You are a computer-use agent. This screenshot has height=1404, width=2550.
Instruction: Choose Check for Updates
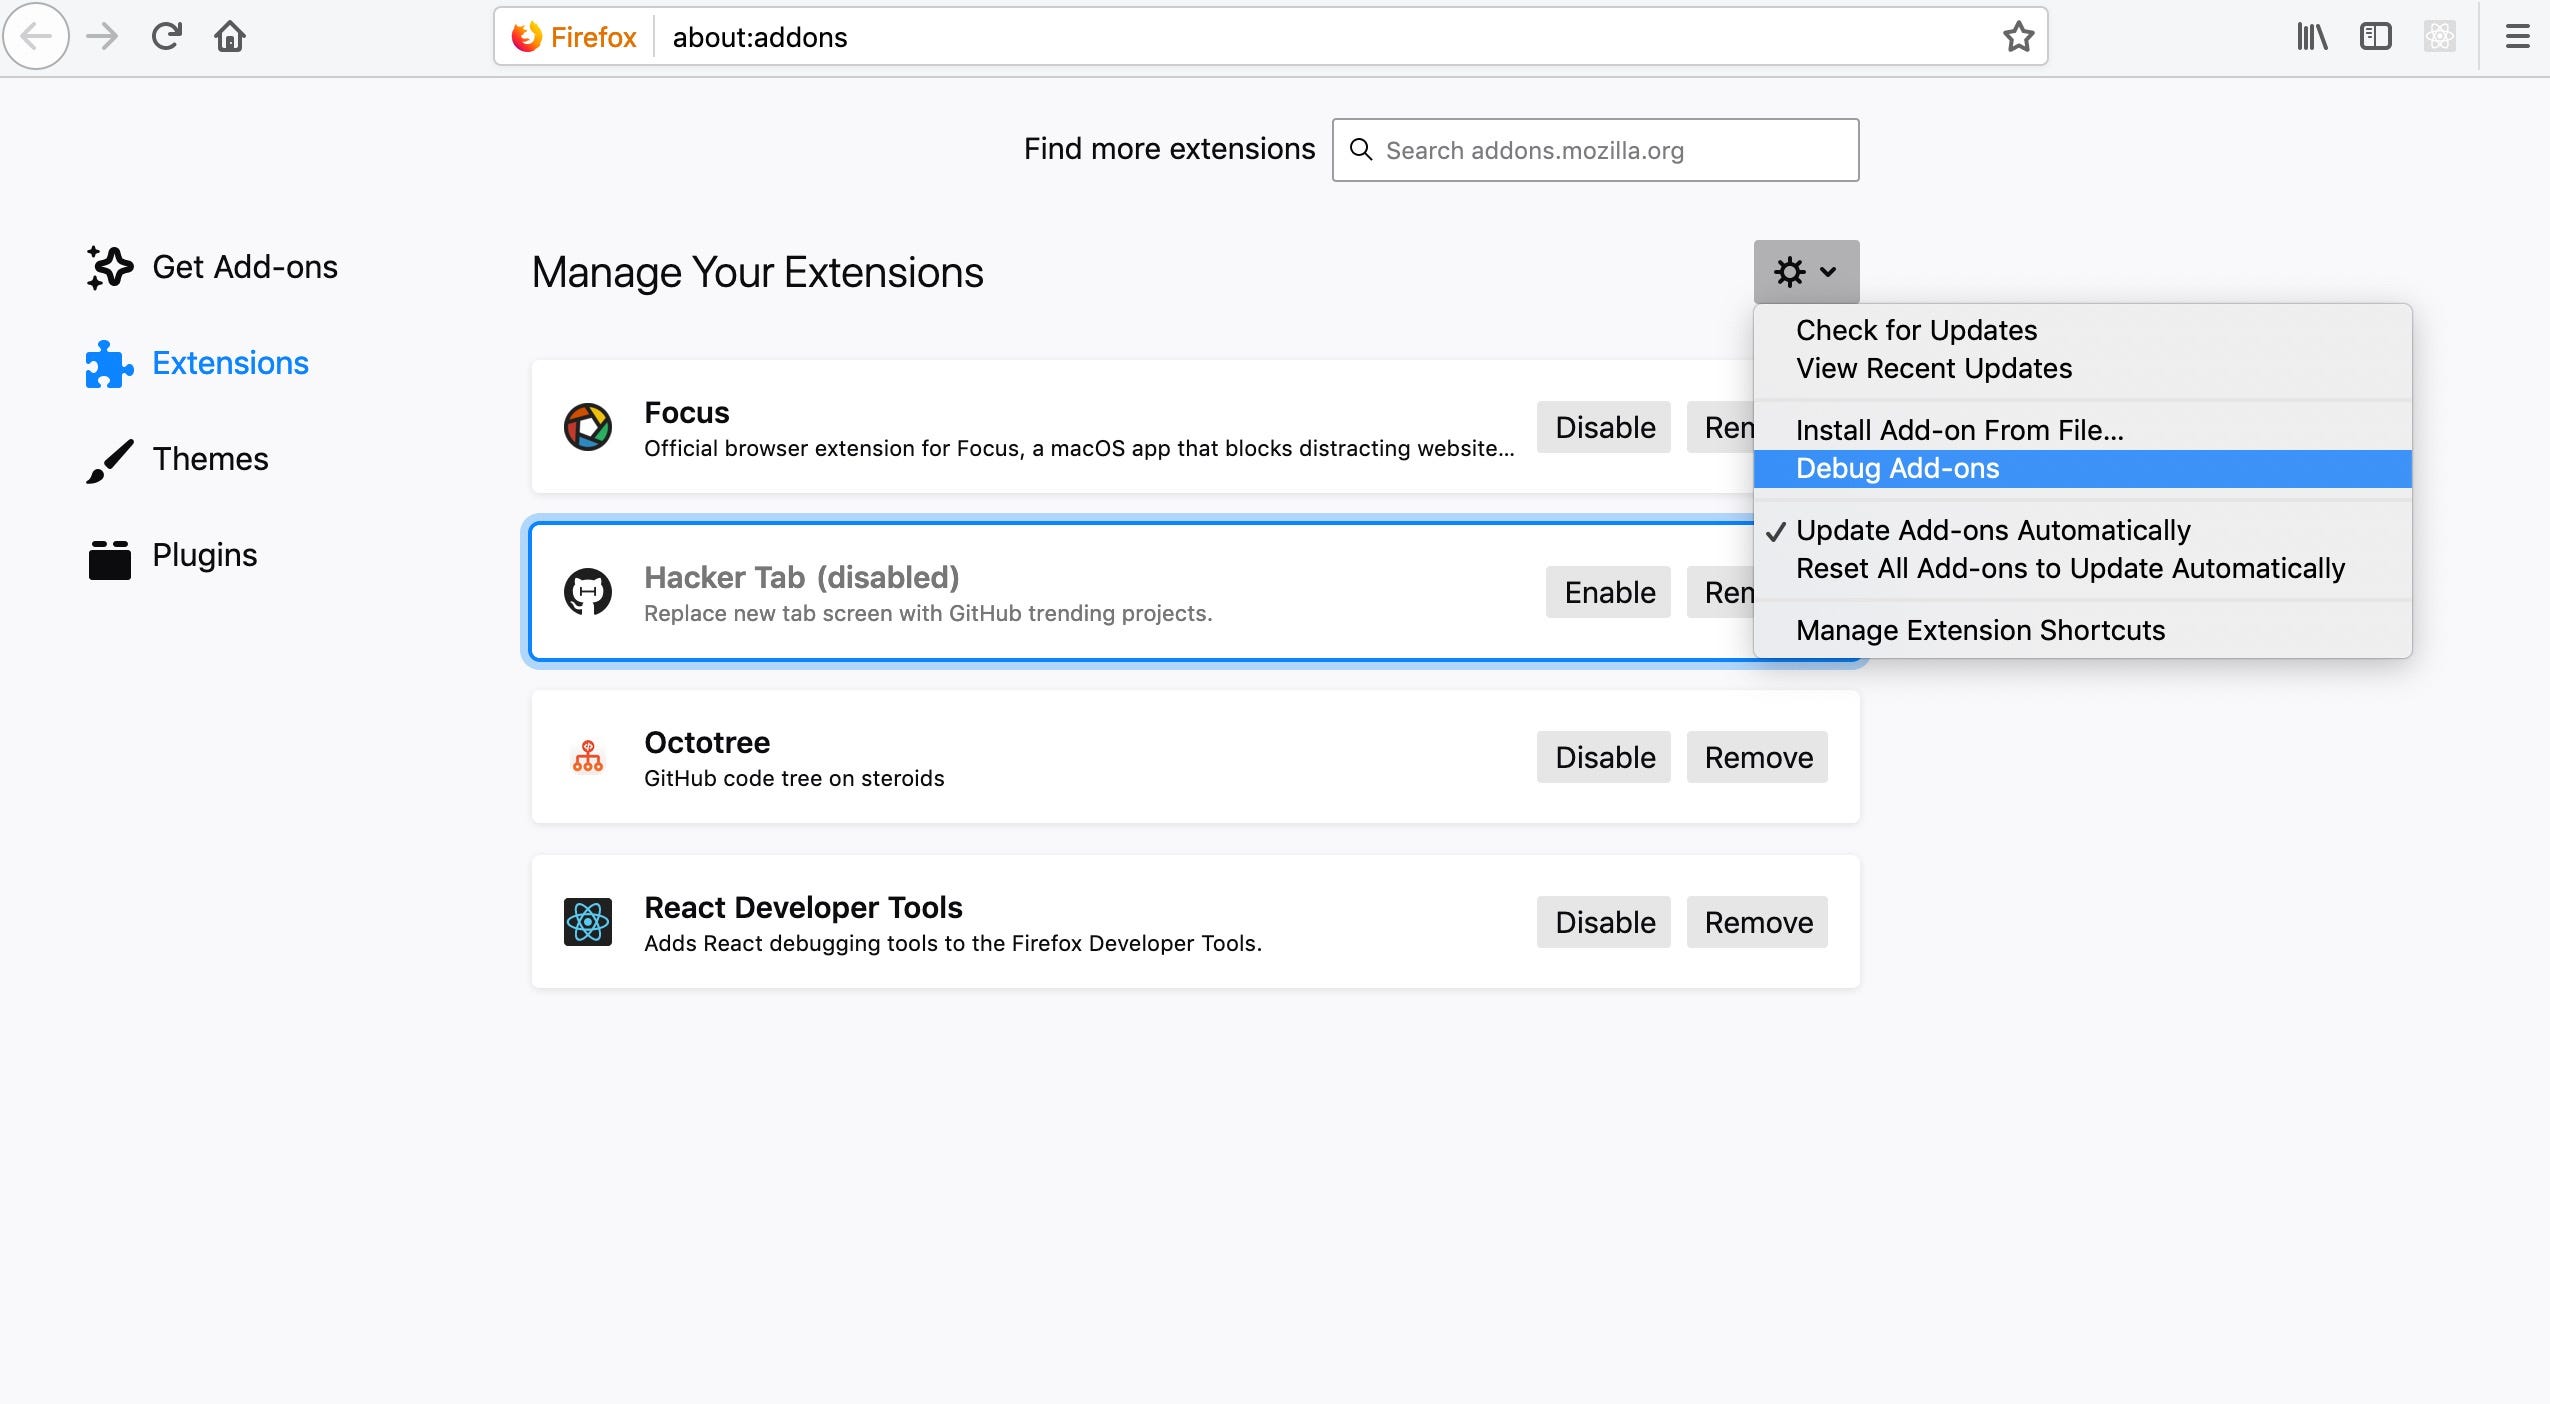(2083, 330)
